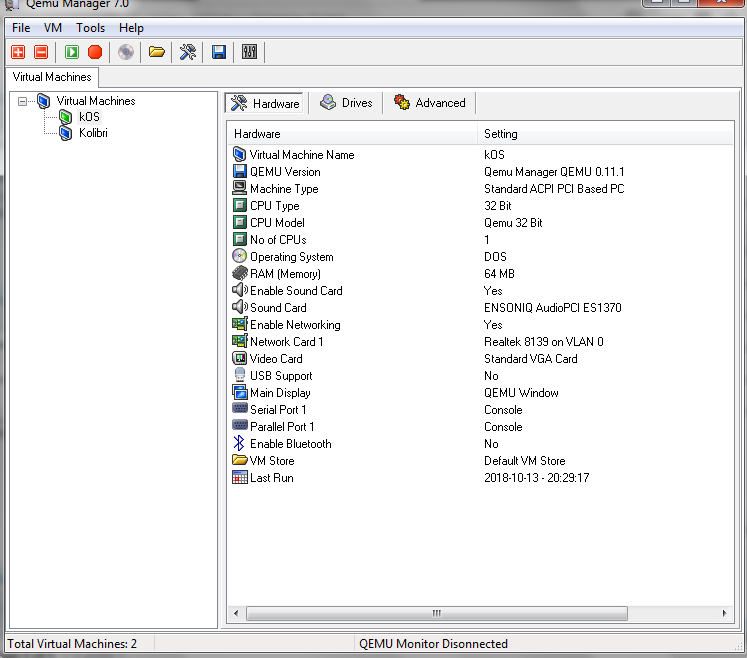747x658 pixels.
Task: Click the wrench and screwdriver toolbar icon
Action: (x=188, y=52)
